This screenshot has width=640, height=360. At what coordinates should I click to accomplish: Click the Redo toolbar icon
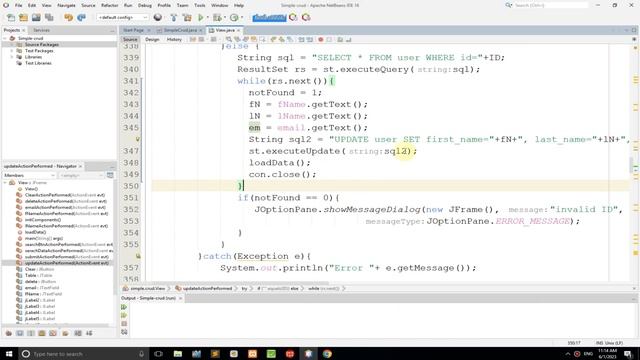point(81,18)
